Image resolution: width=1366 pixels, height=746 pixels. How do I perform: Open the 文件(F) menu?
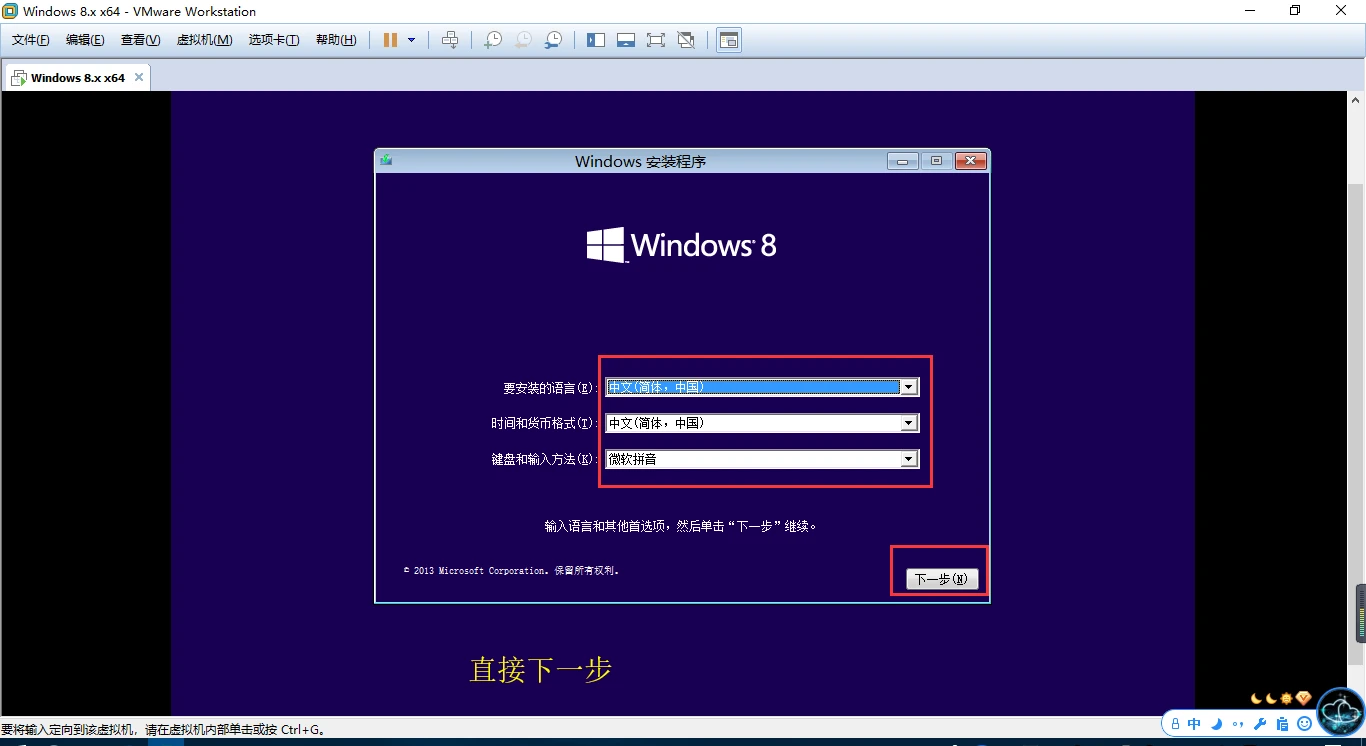(30, 40)
